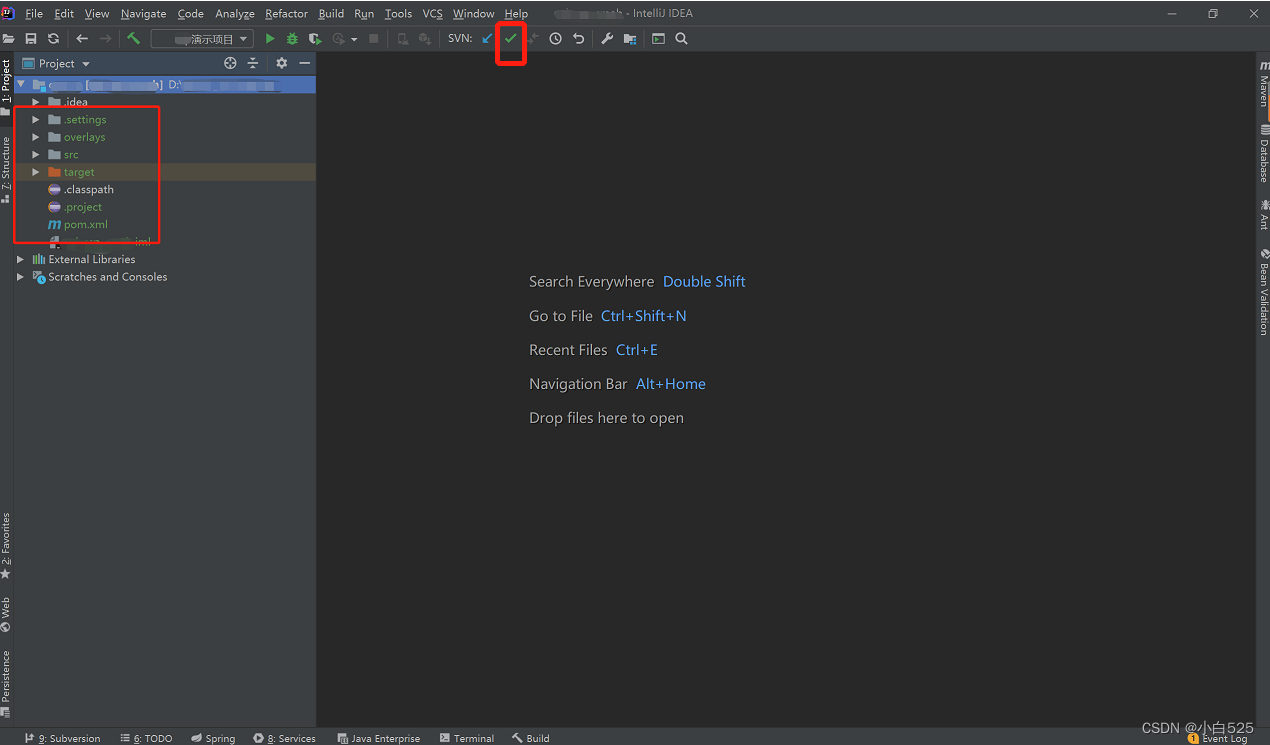Image resolution: width=1270 pixels, height=745 pixels.
Task: Open Show History clock icon
Action: coord(555,39)
